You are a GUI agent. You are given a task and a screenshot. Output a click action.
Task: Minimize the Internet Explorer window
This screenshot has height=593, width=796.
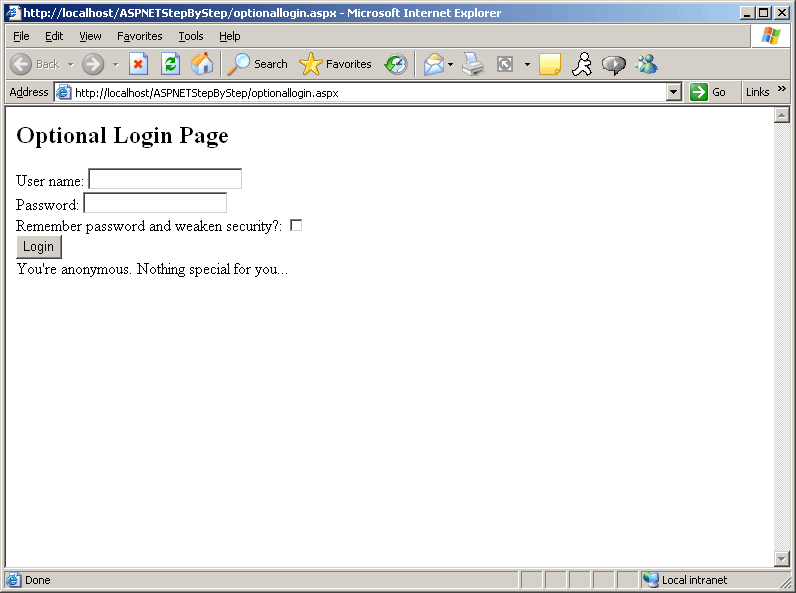coord(746,13)
